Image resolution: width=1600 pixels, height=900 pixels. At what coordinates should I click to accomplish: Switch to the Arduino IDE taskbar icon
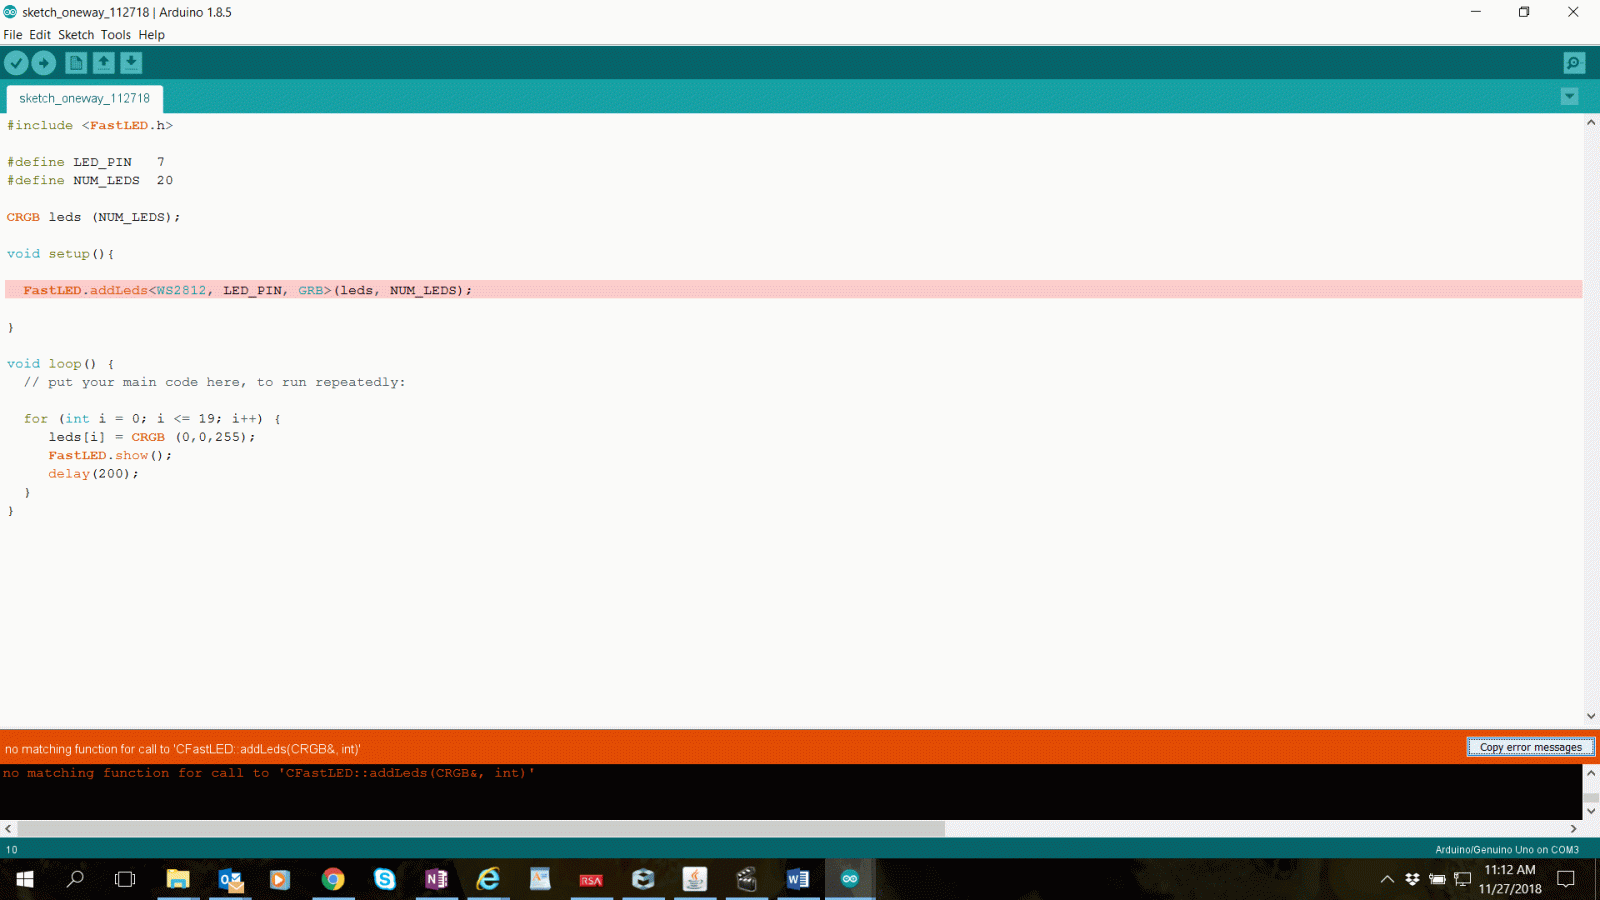click(x=849, y=879)
